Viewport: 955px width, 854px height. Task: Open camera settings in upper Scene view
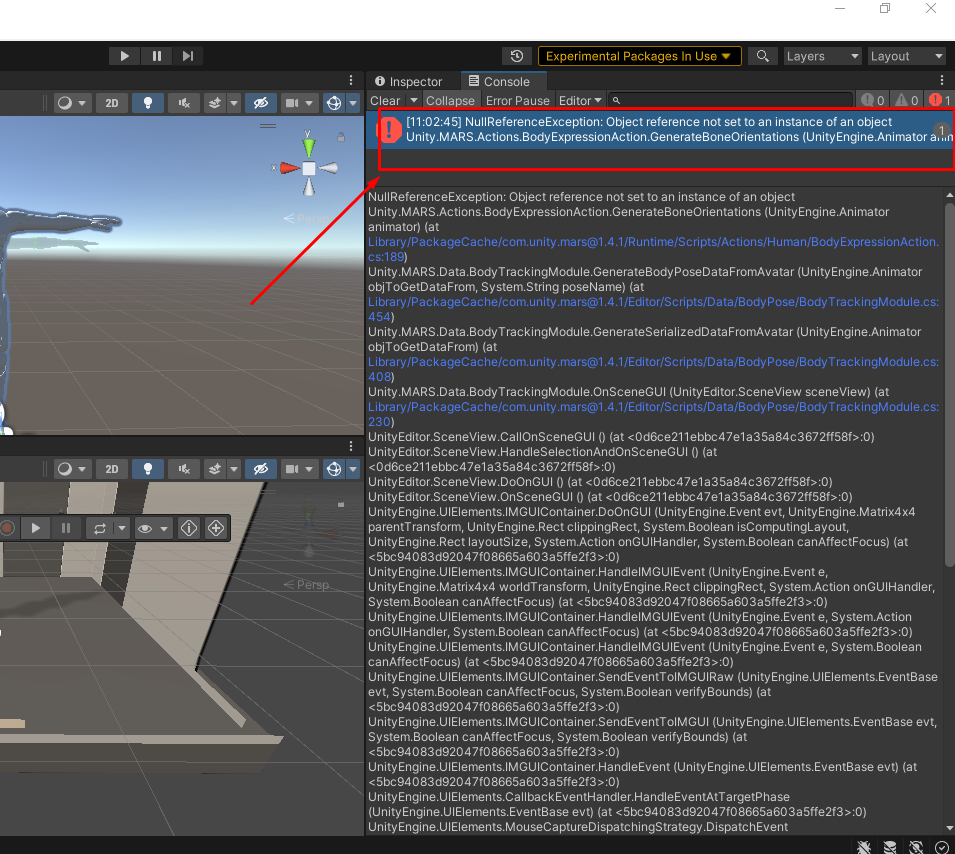point(299,103)
